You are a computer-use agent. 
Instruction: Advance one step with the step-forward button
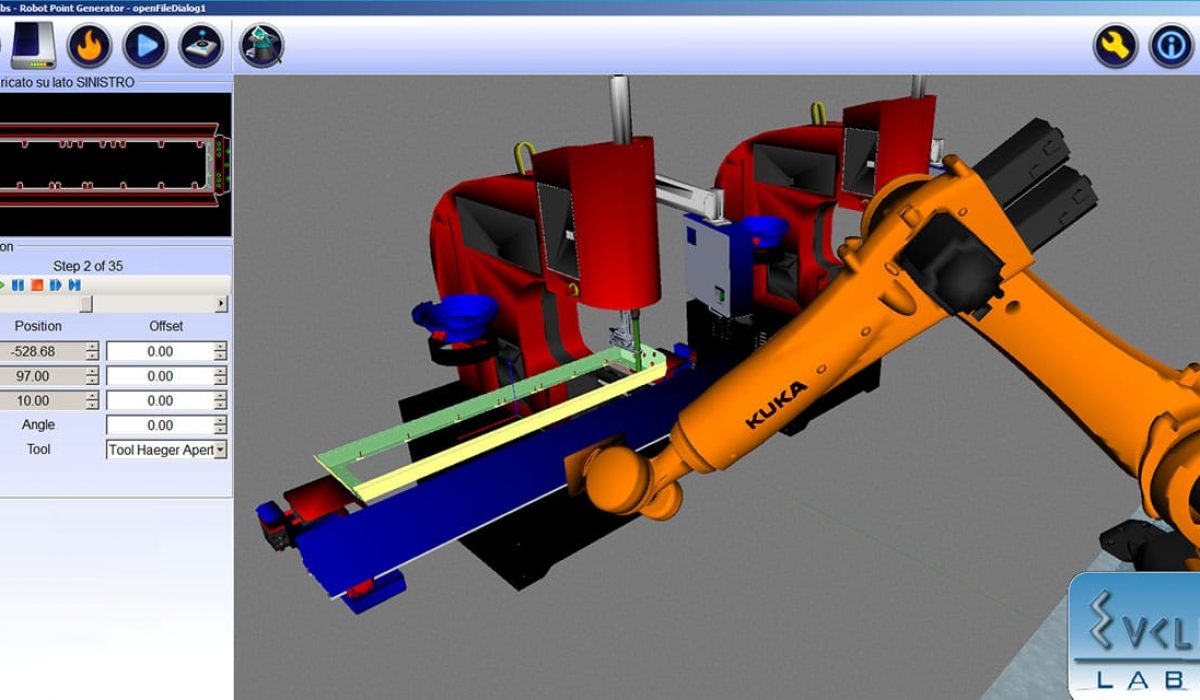click(56, 285)
